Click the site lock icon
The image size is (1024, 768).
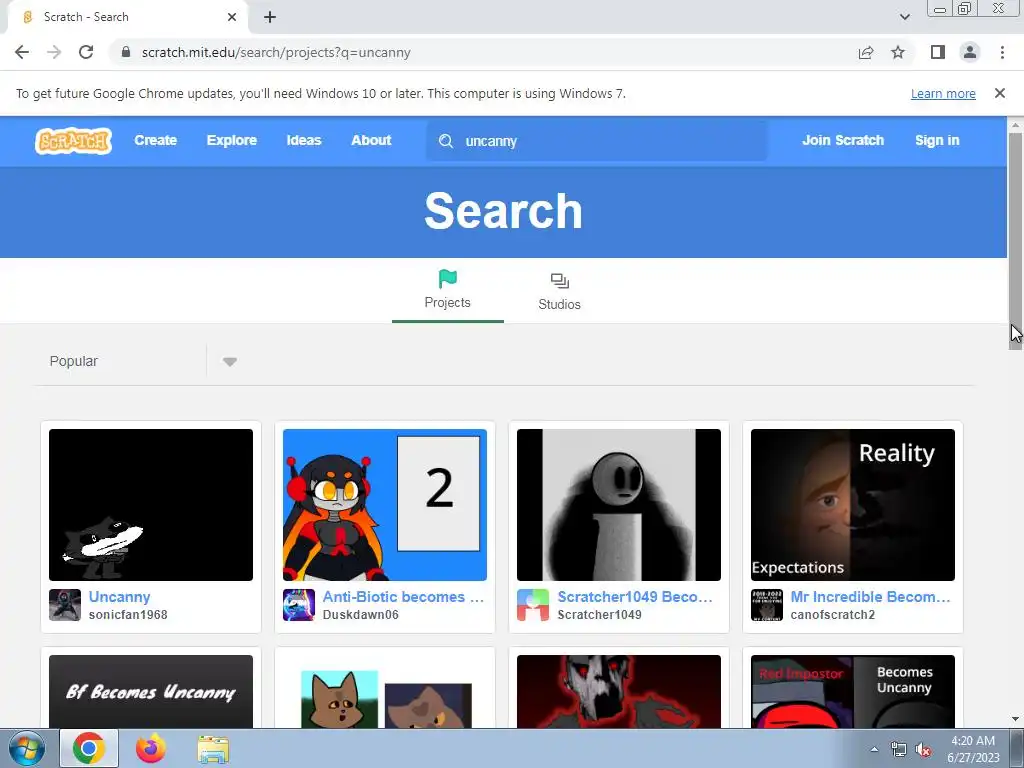[126, 52]
